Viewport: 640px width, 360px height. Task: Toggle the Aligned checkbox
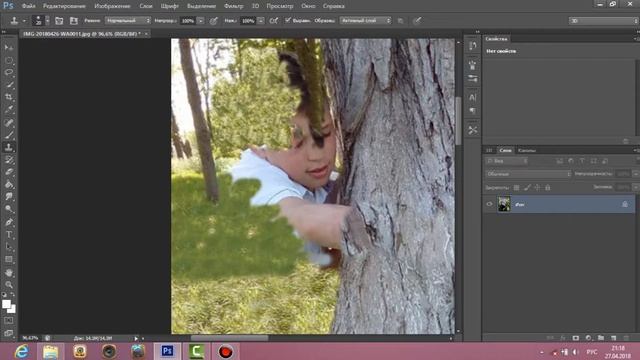point(288,20)
